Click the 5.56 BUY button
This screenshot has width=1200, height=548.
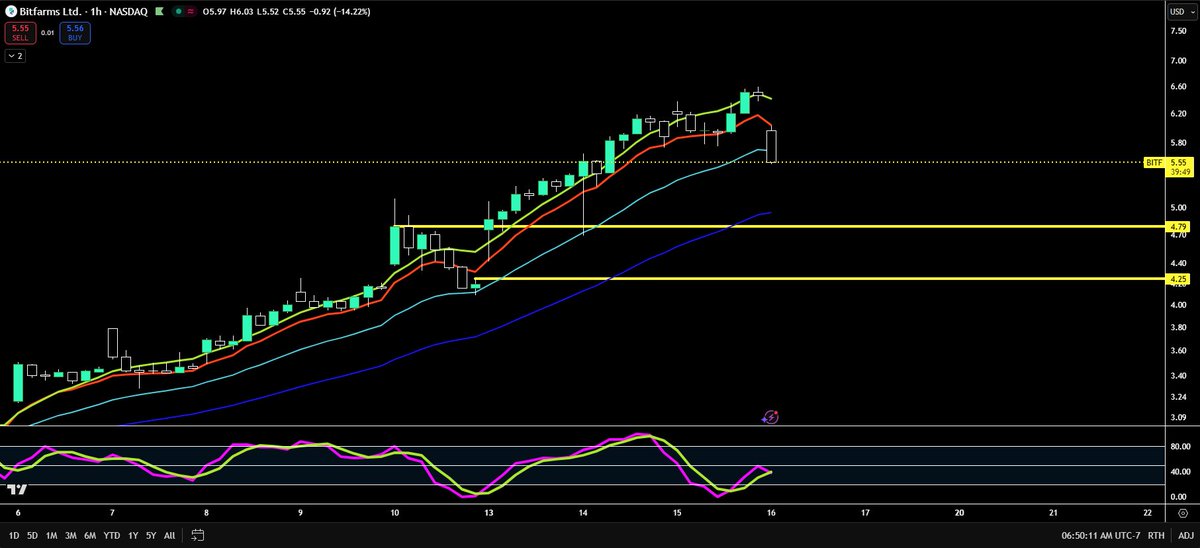coord(75,33)
